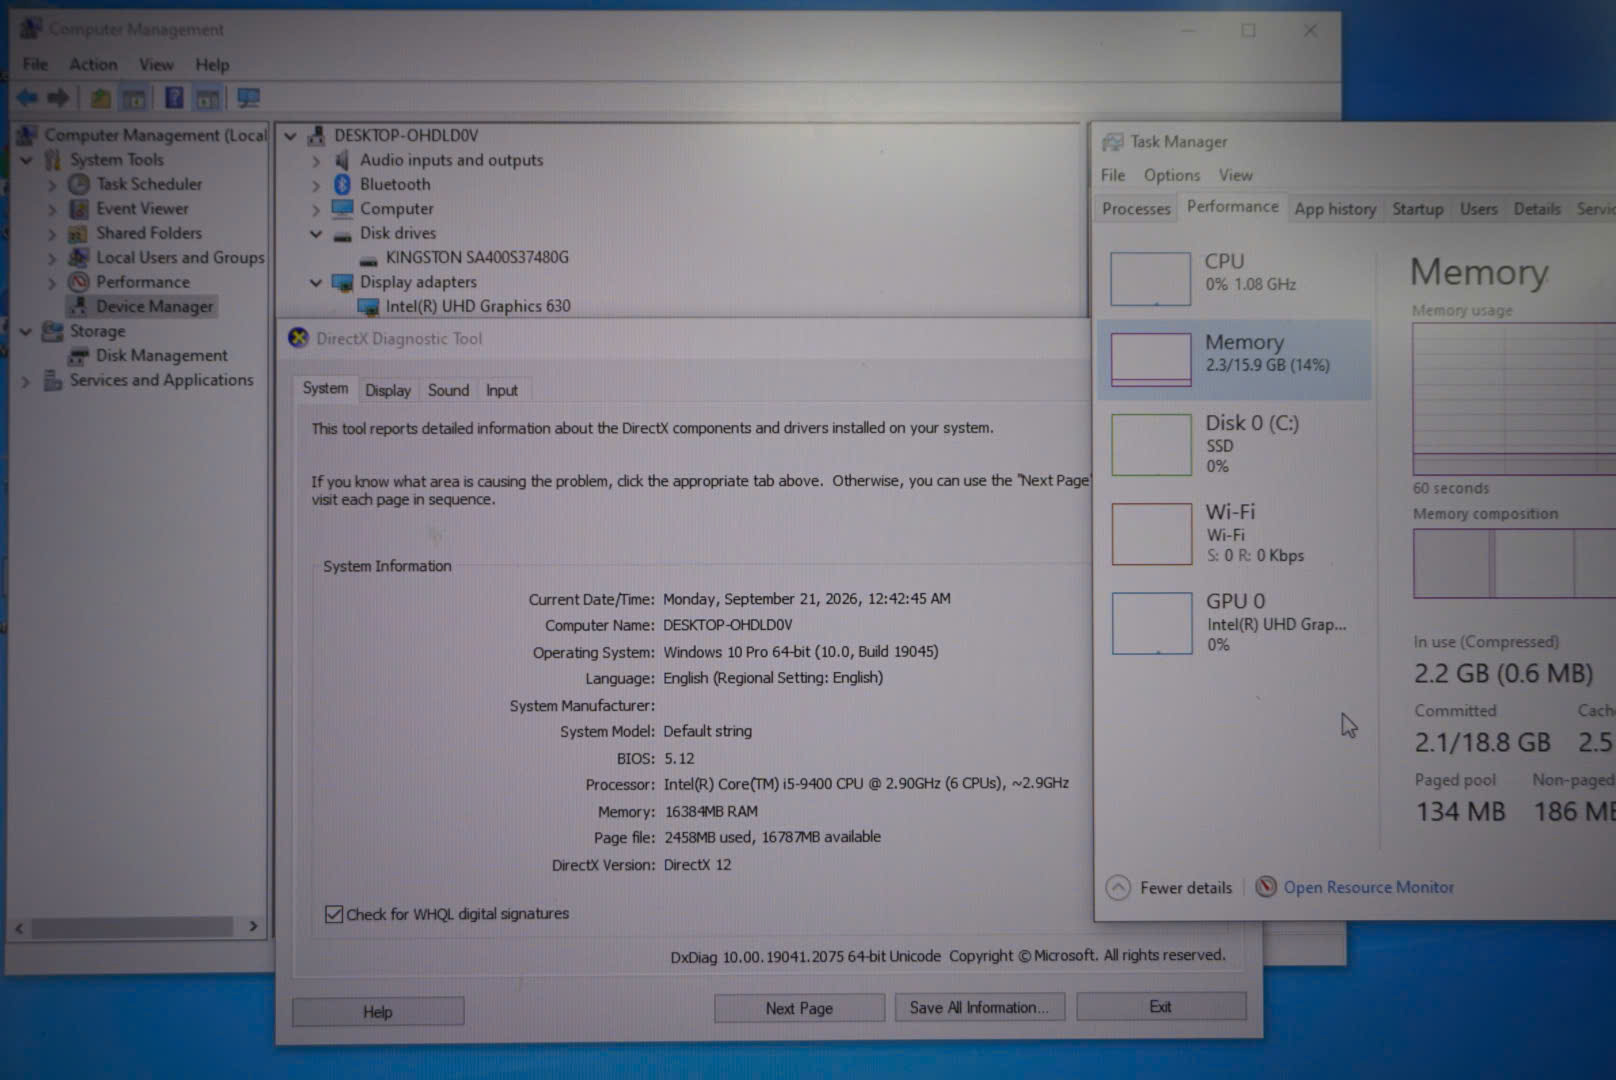
Task: Click Save All Information button
Action: tap(979, 1007)
